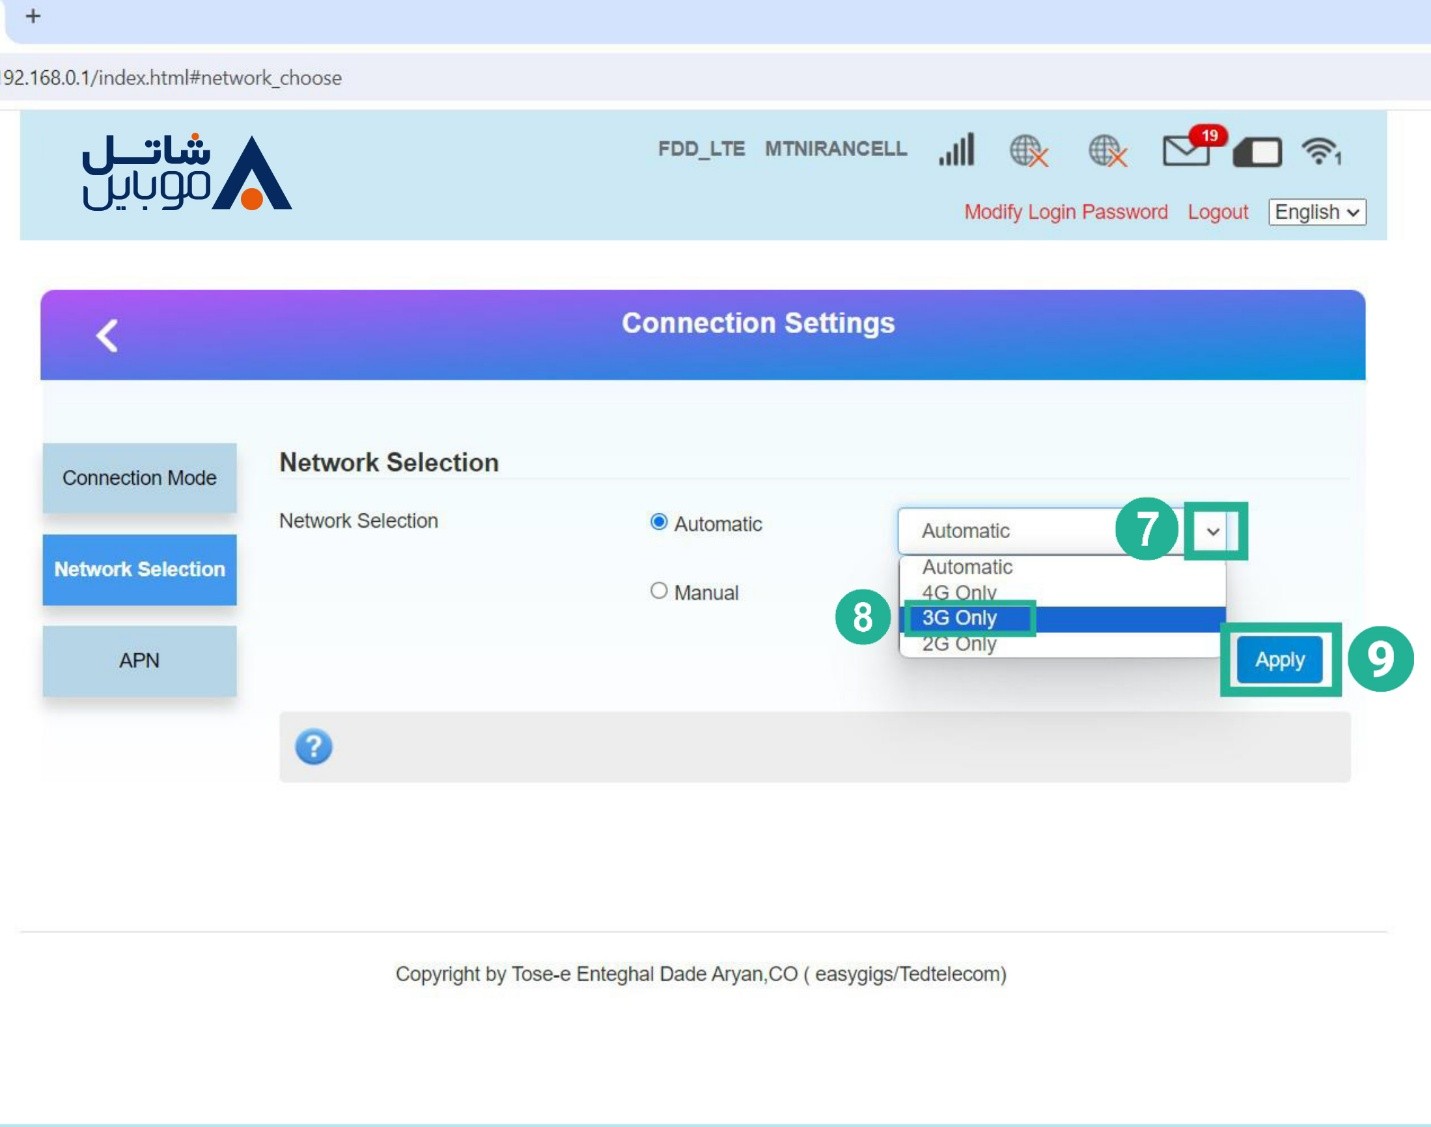1431x1127 pixels.
Task: Click Modify Login Password link
Action: point(1066,212)
